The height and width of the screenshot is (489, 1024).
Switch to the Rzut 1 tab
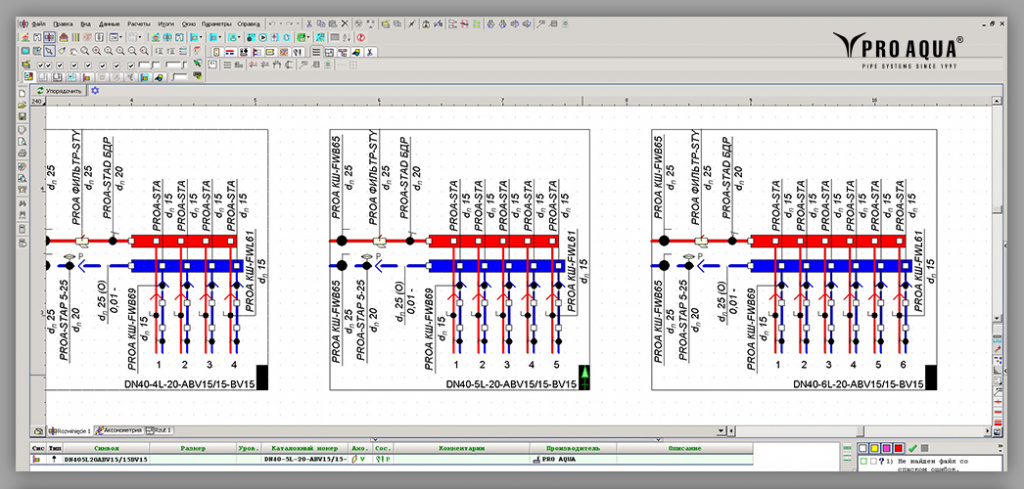pos(159,431)
